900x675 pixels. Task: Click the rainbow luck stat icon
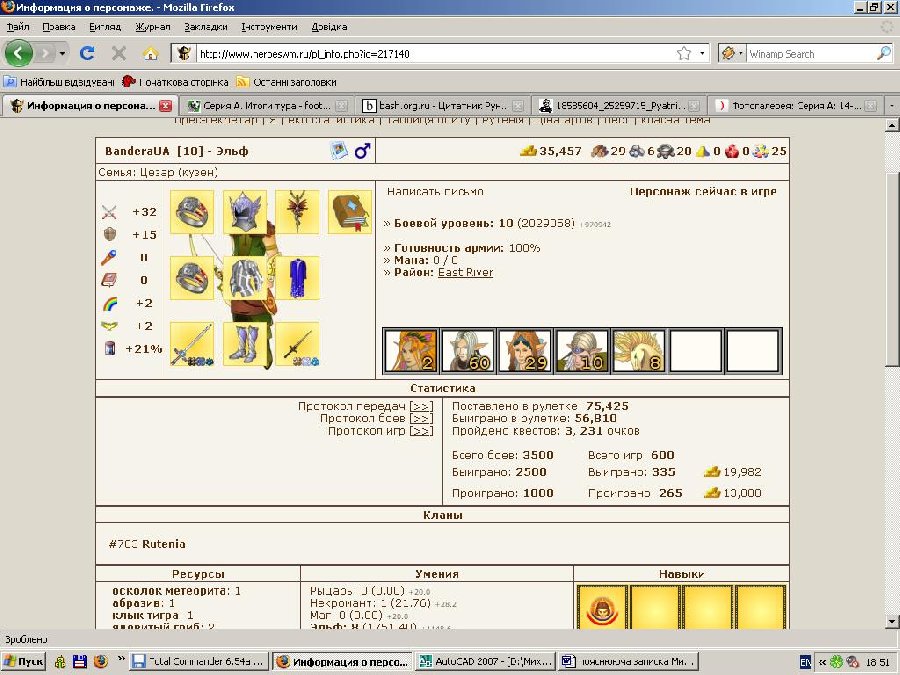click(110, 303)
